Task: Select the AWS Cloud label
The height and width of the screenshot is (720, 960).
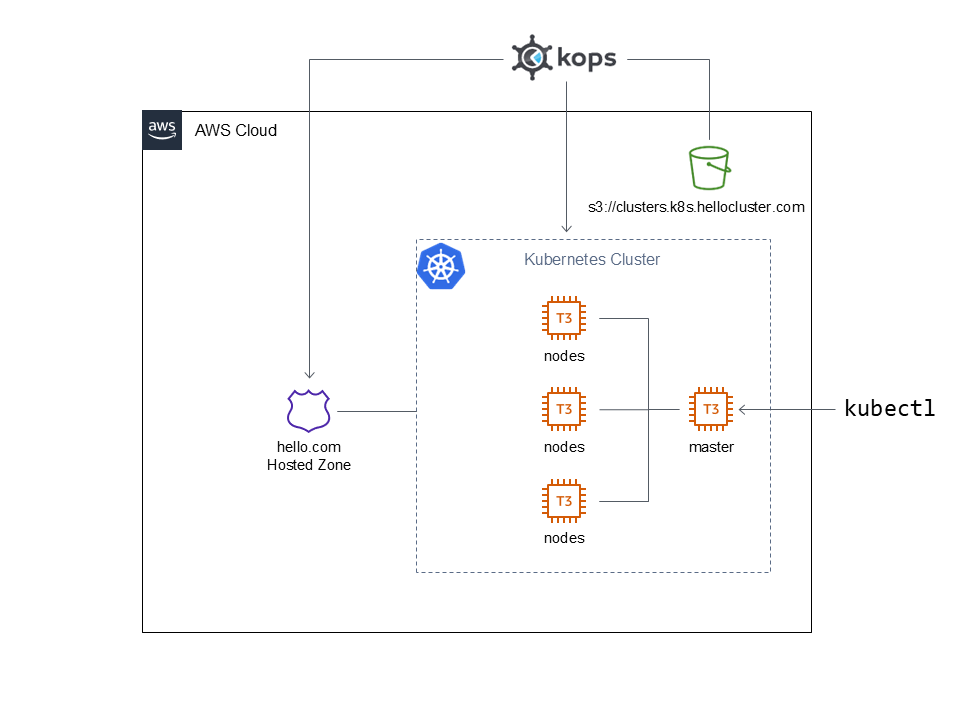Action: coord(236,131)
